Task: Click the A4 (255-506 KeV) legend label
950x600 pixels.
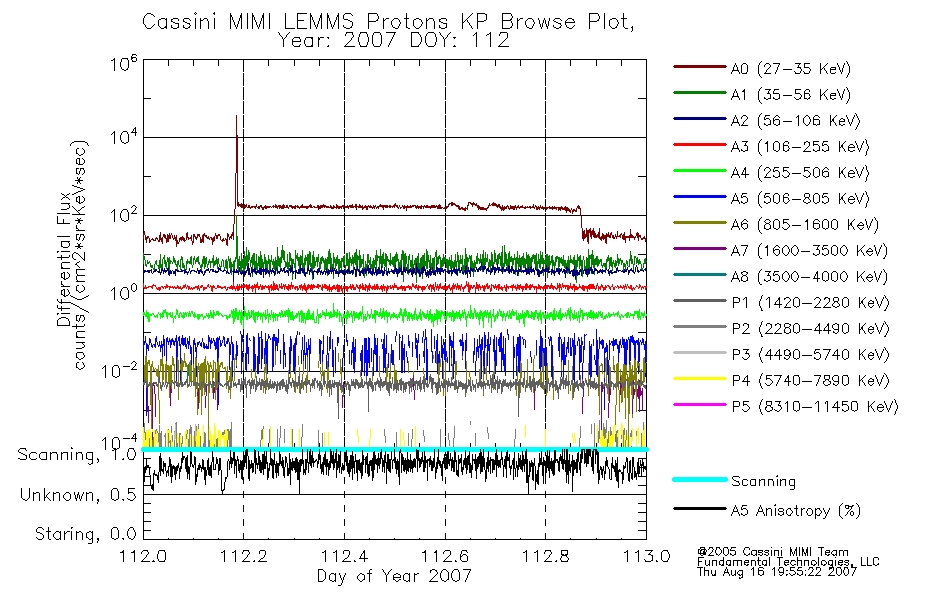Action: (x=800, y=173)
